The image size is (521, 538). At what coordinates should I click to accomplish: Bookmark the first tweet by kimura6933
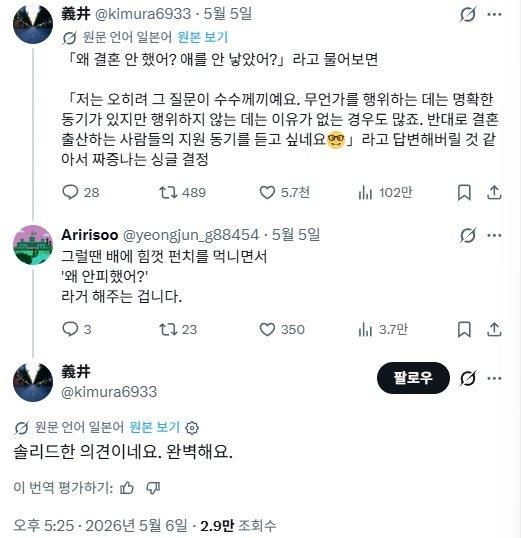(464, 192)
